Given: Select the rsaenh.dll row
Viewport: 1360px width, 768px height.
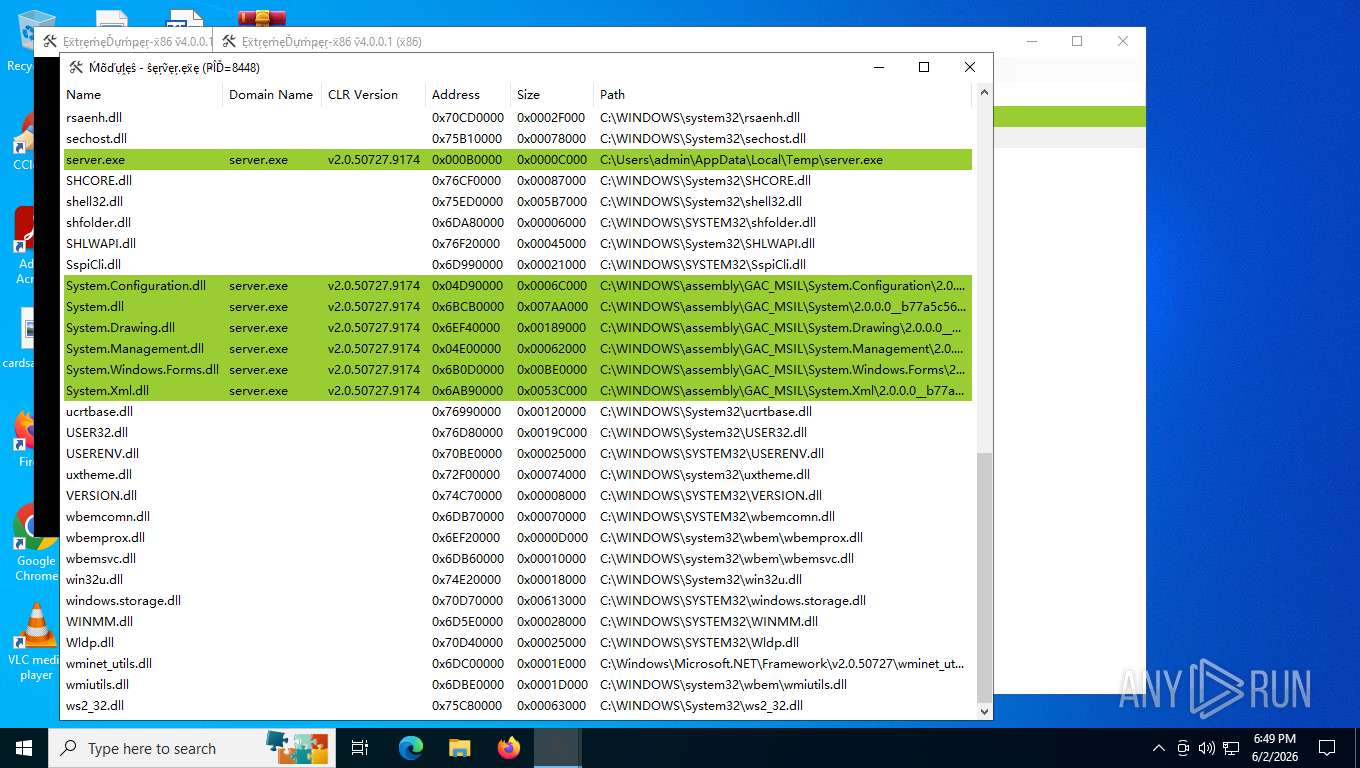Looking at the screenshot, I should (517, 118).
